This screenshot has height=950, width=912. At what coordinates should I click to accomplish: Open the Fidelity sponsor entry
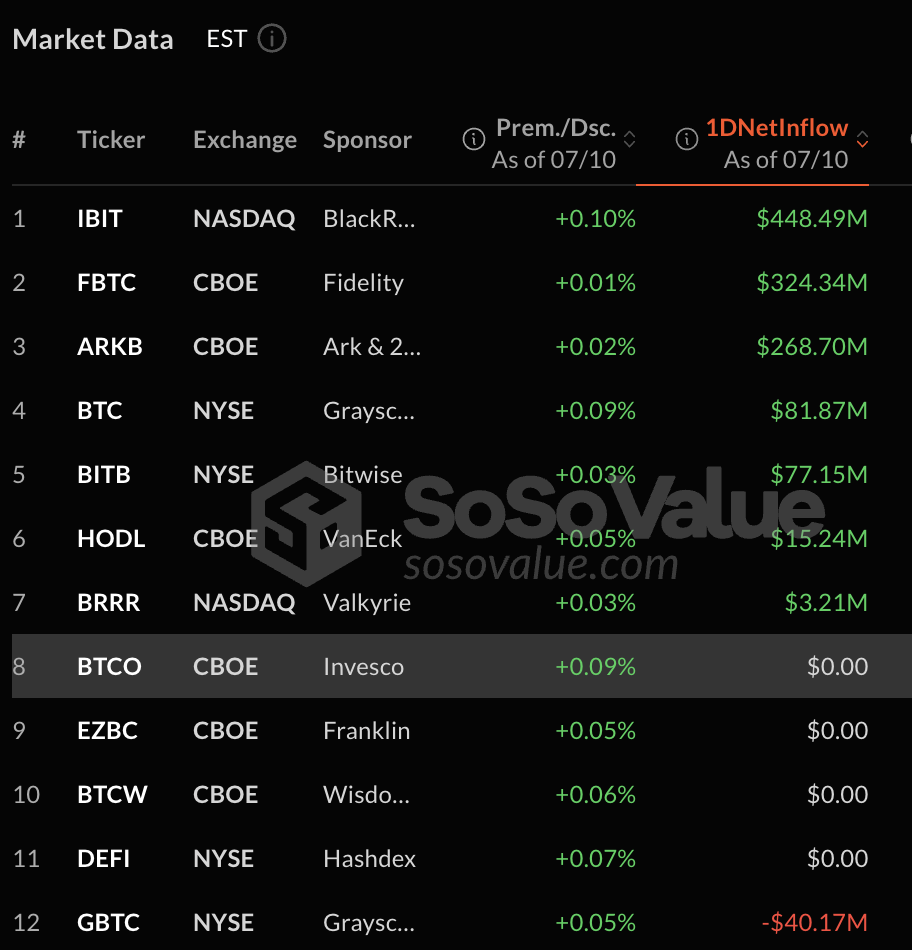[x=363, y=282]
